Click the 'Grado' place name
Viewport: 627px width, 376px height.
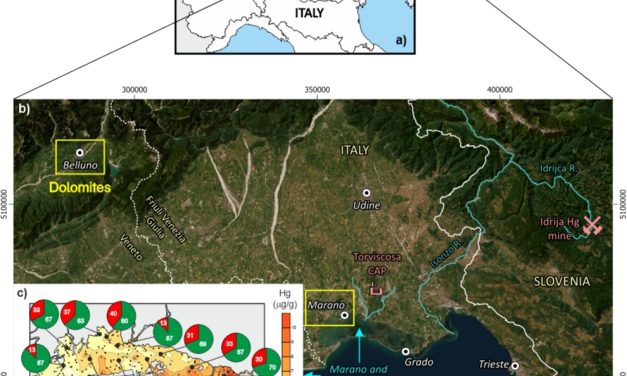(419, 362)
